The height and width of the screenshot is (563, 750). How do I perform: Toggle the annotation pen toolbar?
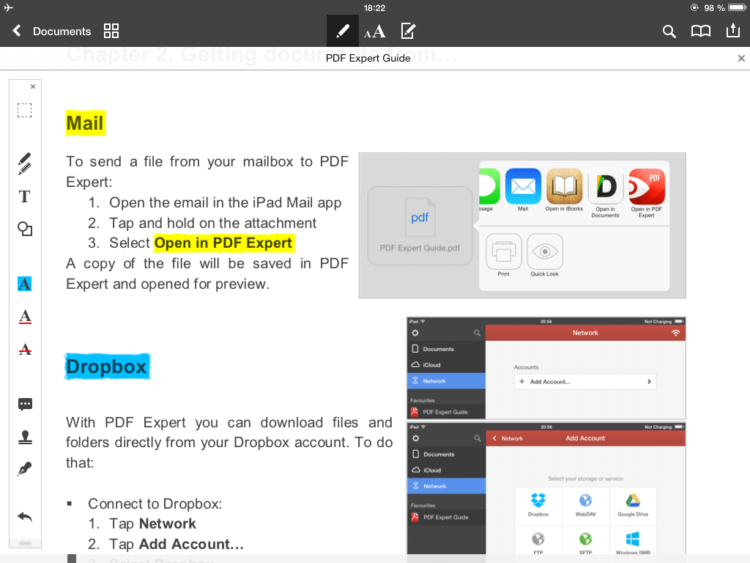pos(342,31)
